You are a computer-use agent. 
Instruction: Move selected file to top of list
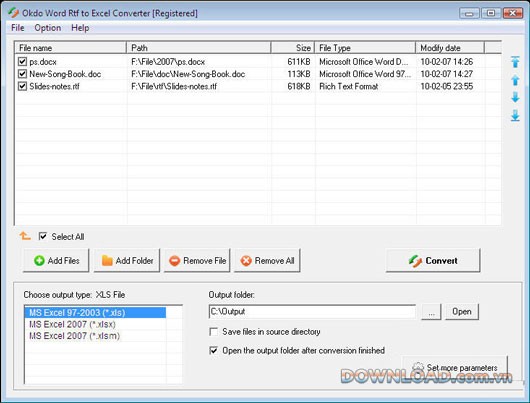[515, 62]
